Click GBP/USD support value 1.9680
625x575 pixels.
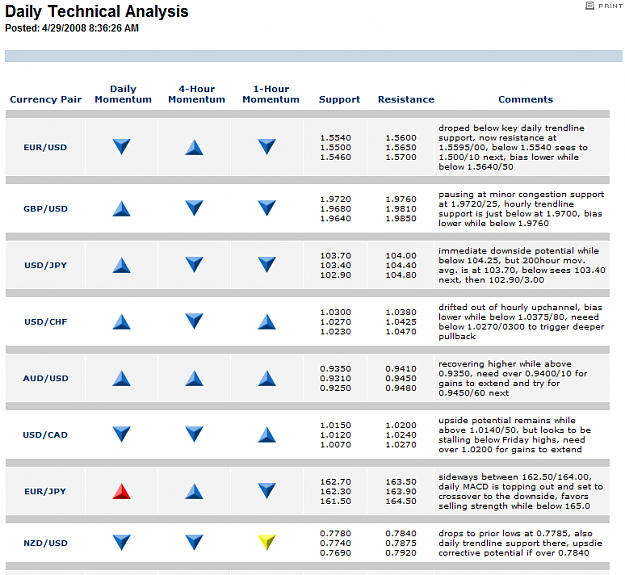point(336,209)
